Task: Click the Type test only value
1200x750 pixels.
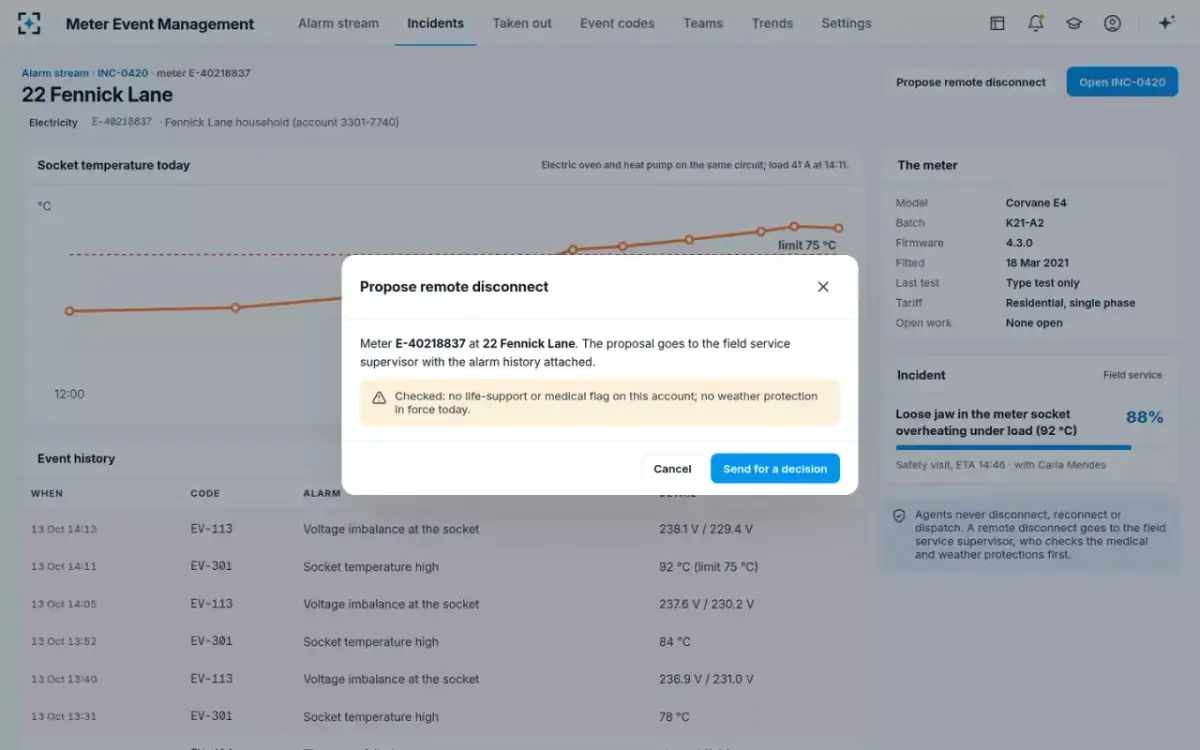Action: coord(1043,283)
